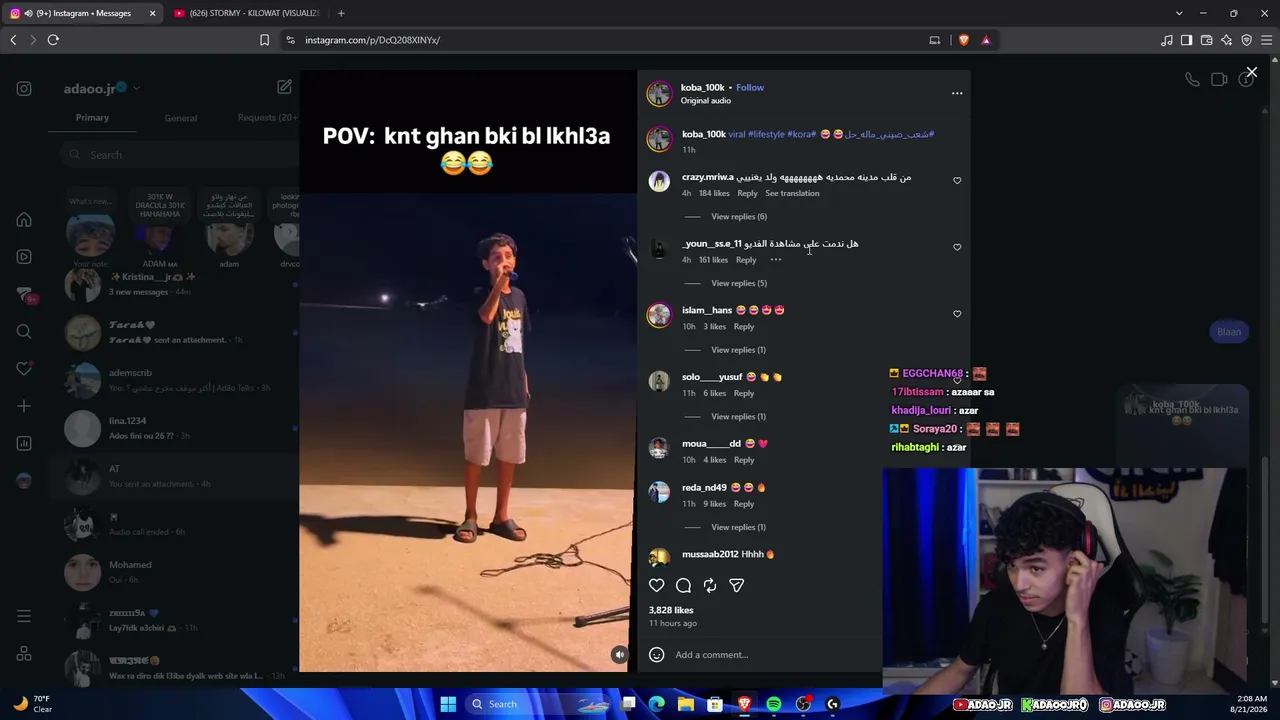1280x720 pixels.
Task: Open Reels from the sidebar
Action: (x=24, y=257)
